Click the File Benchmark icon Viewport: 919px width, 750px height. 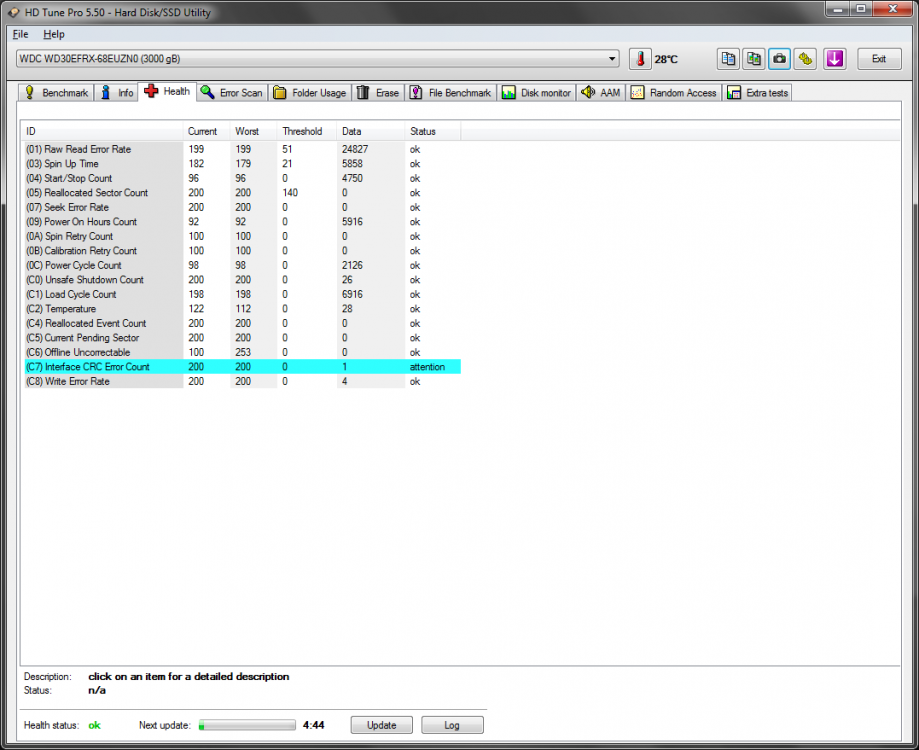tap(416, 93)
